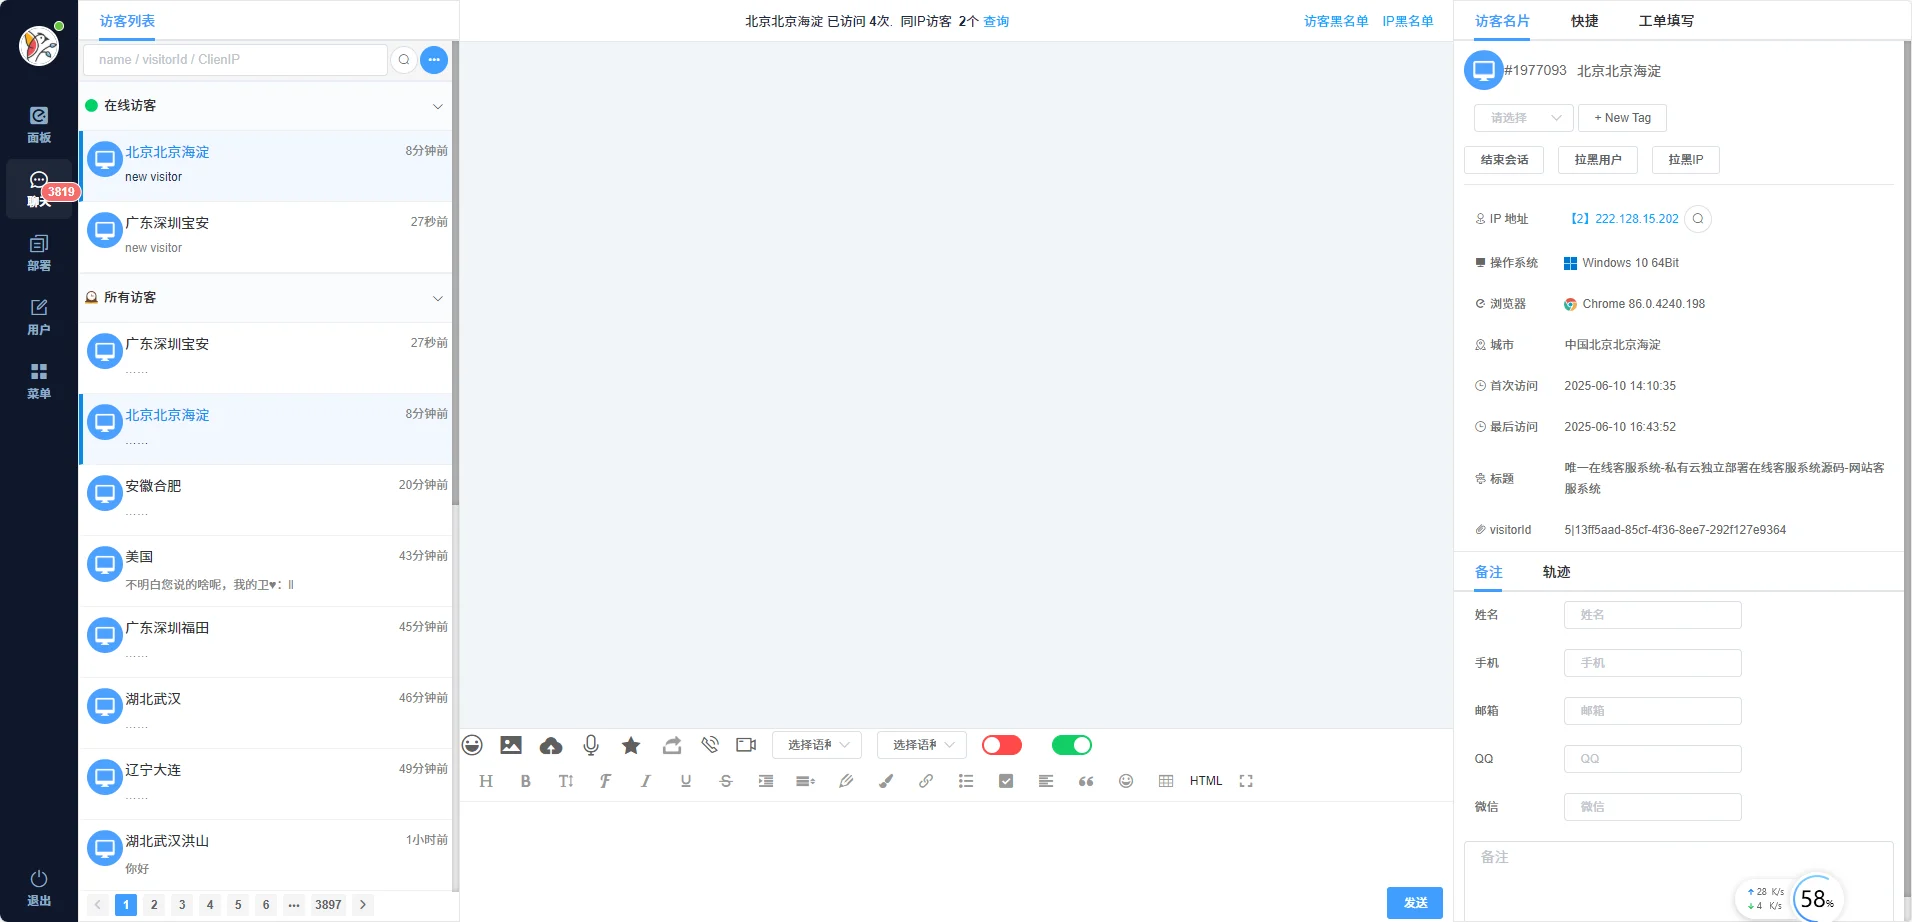Click the 结束会话 button
This screenshot has width=1912, height=922.
coord(1504,160)
